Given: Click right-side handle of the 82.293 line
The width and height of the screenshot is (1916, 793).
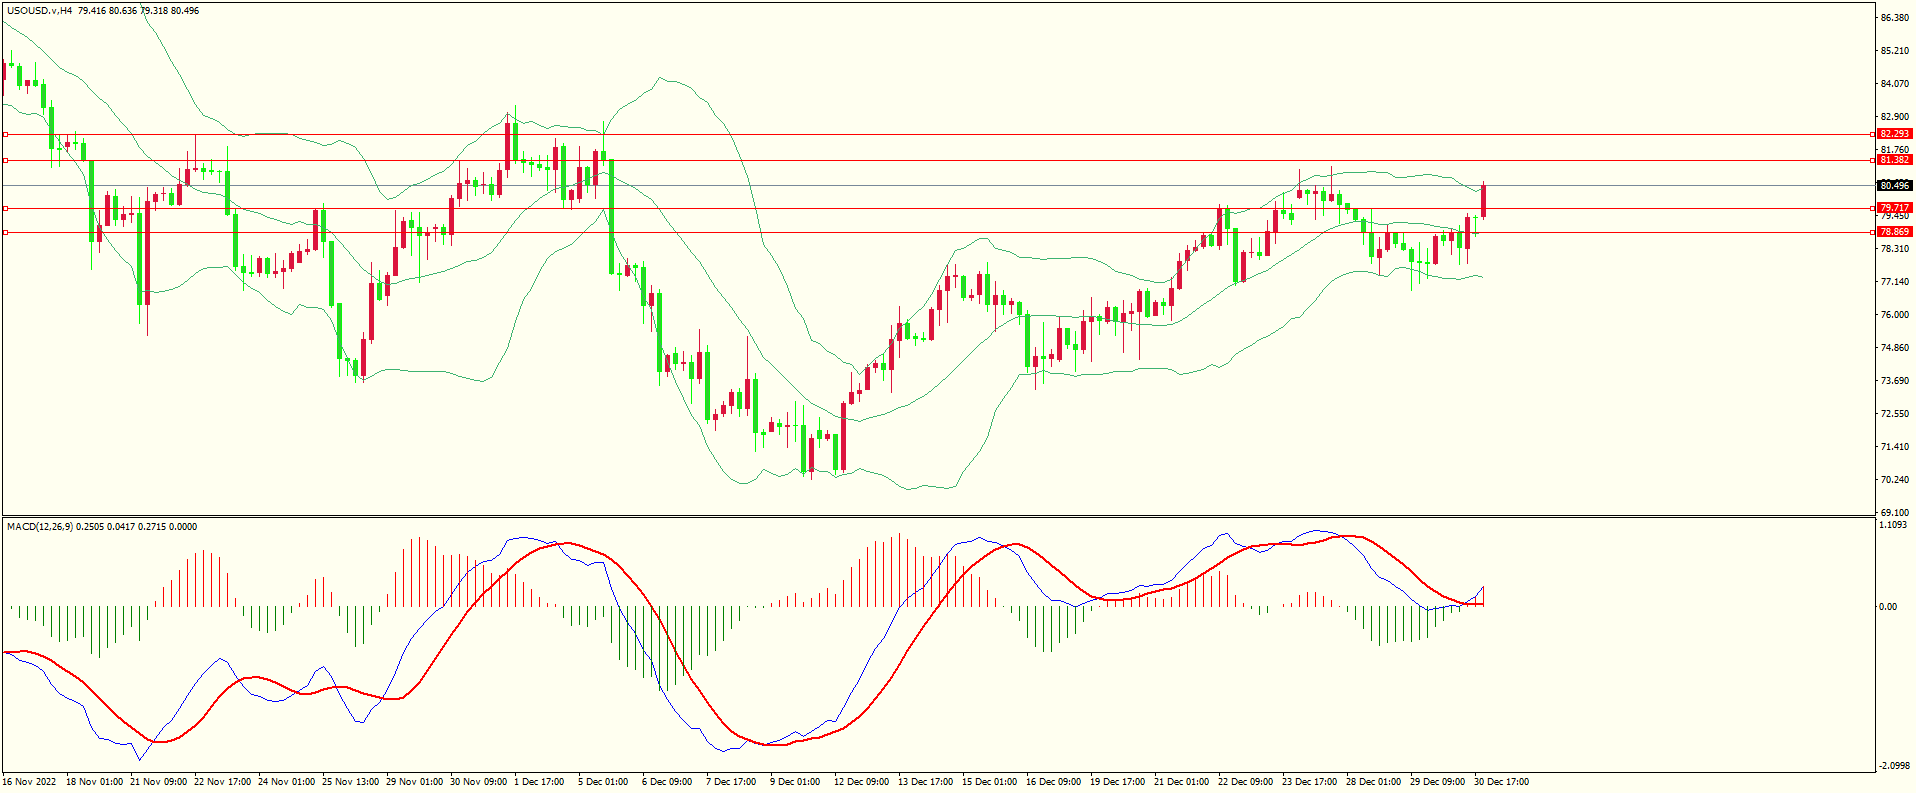Looking at the screenshot, I should pos(1872,134).
